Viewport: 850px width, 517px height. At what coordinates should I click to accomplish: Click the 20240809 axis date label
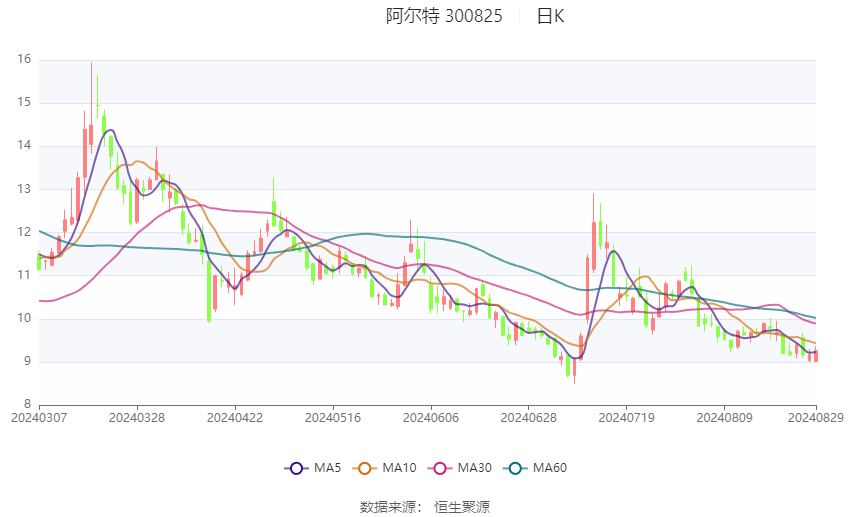point(724,418)
